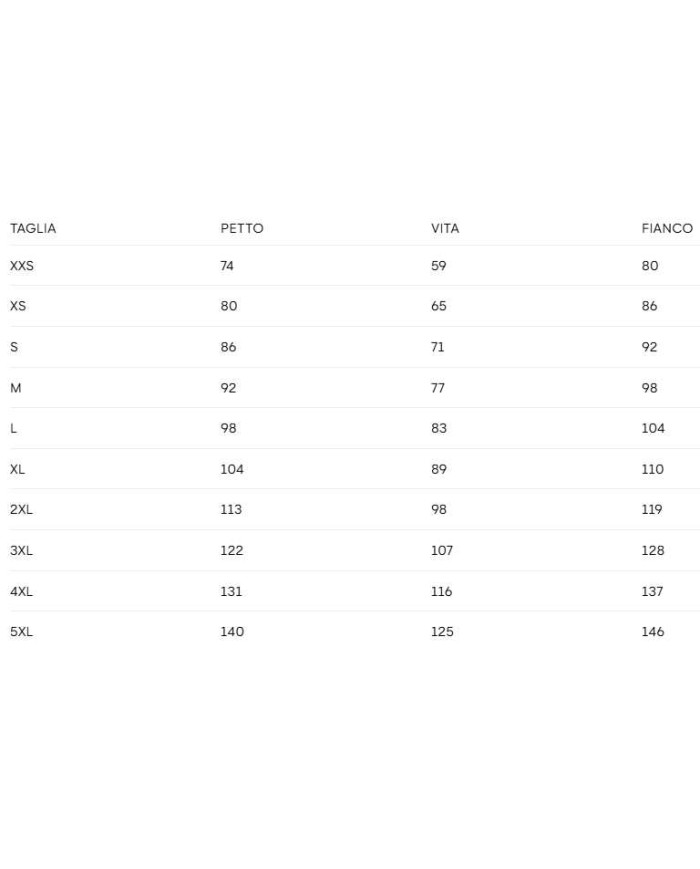Select the M size row label
This screenshot has height=869, width=700.
[16, 388]
